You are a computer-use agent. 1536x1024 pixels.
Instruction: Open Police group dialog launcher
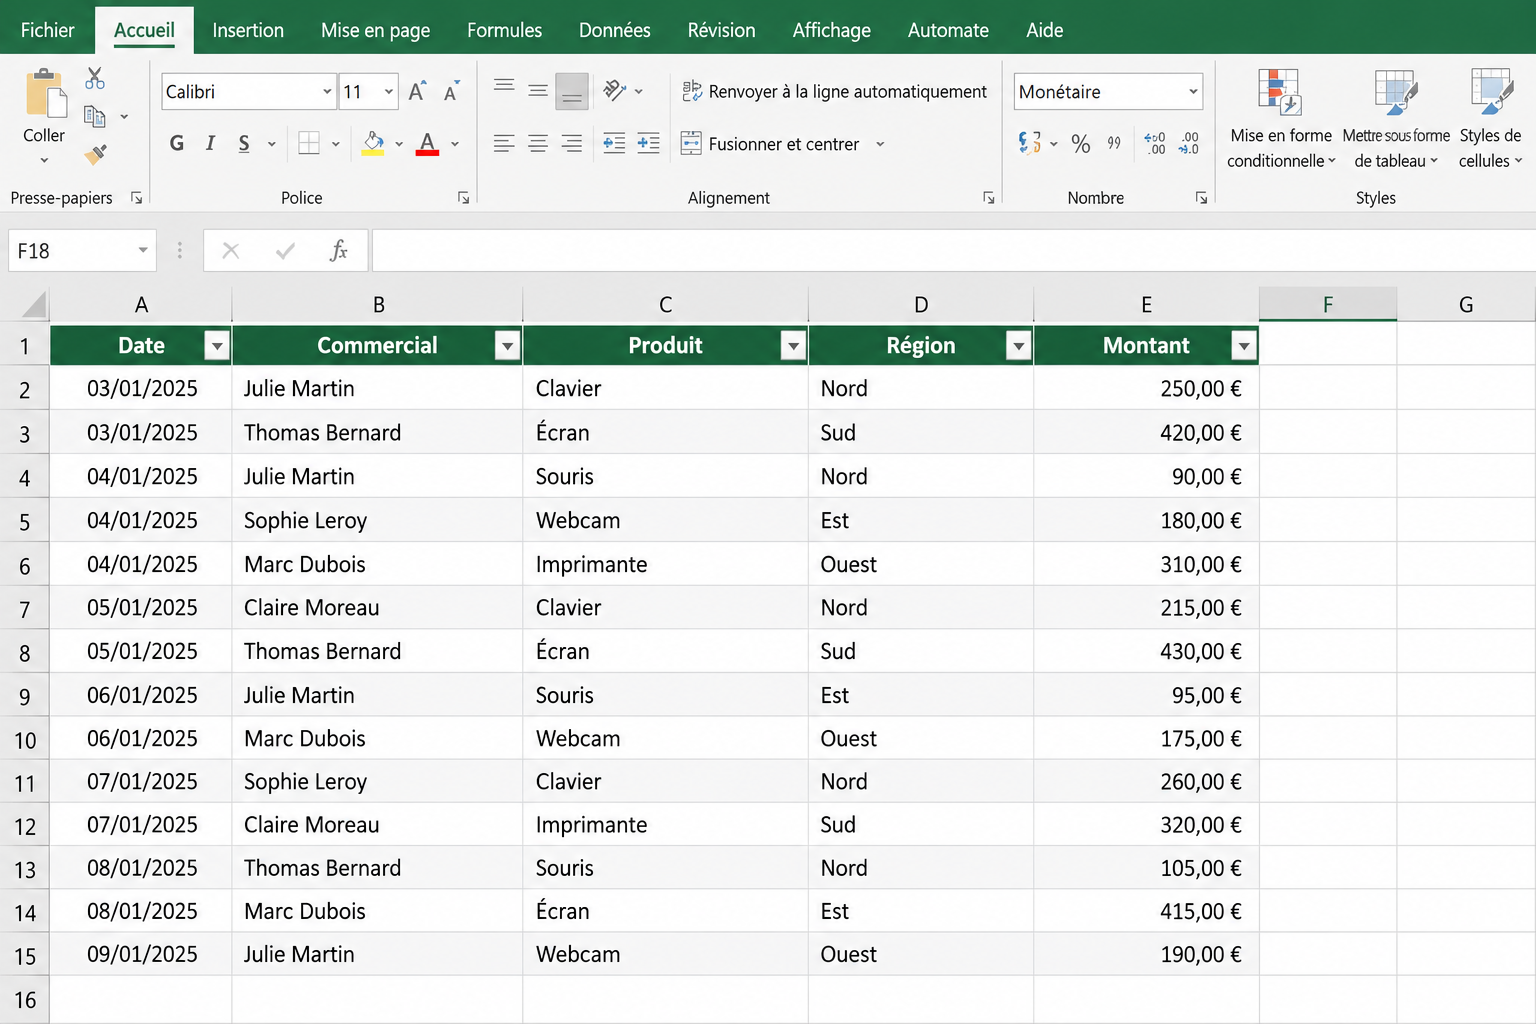coord(464,198)
